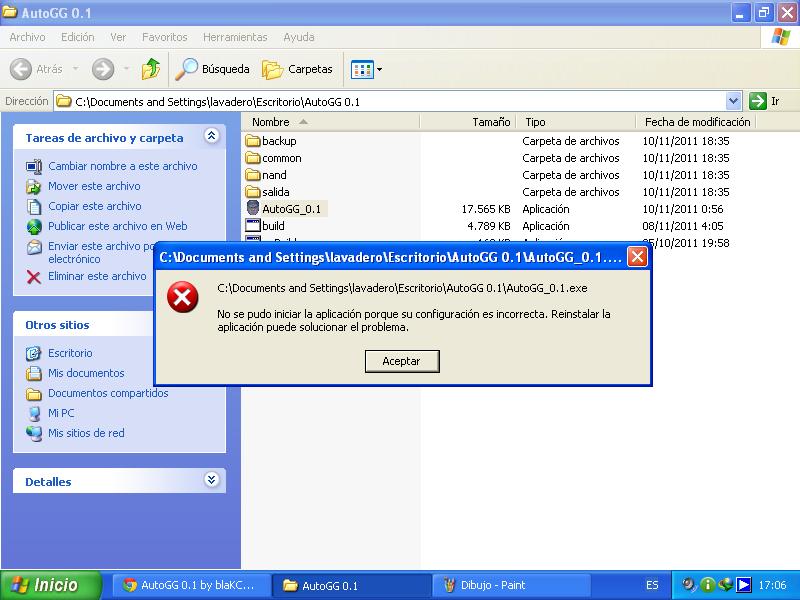
Task: Click the publish to Web globe icon
Action: 34,227
